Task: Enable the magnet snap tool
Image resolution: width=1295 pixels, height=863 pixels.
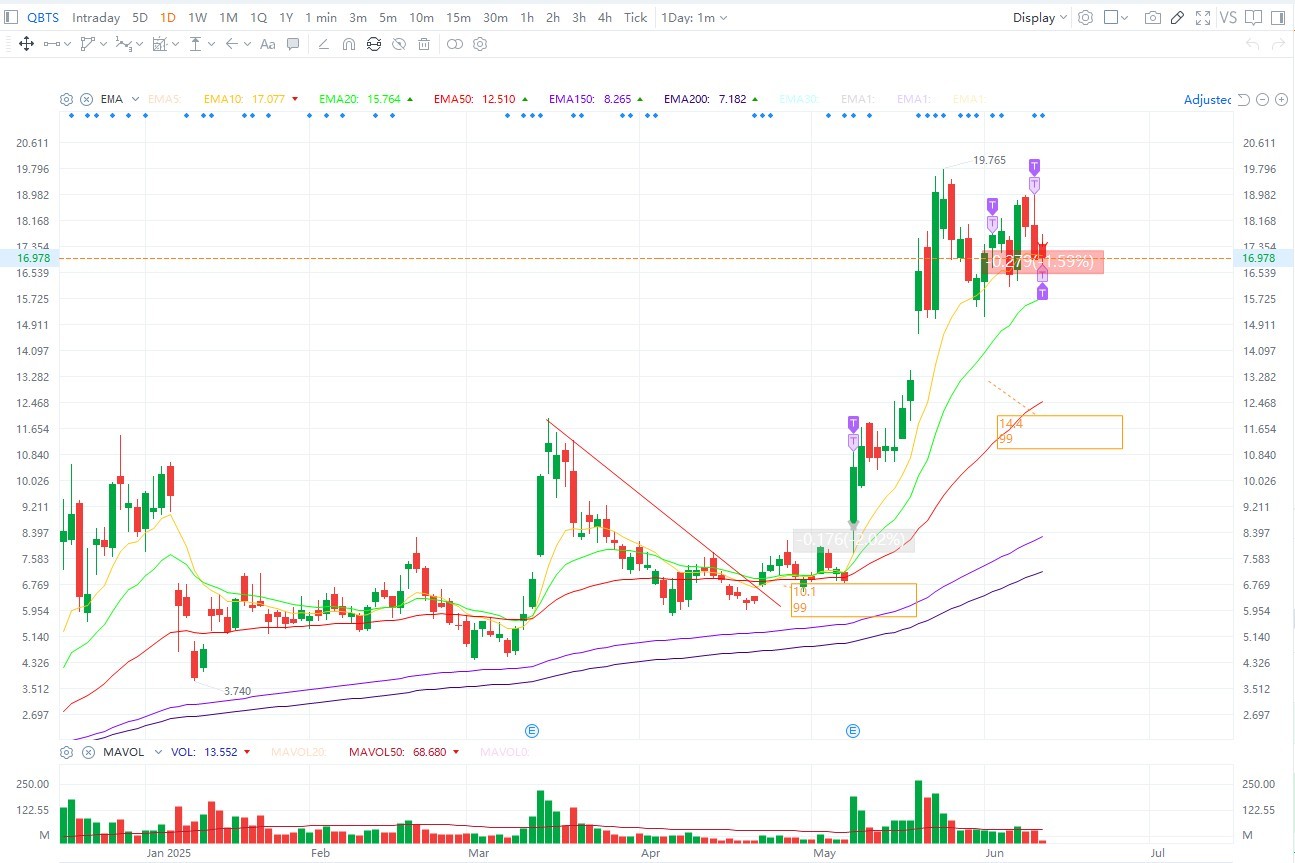Action: pyautogui.click(x=348, y=44)
